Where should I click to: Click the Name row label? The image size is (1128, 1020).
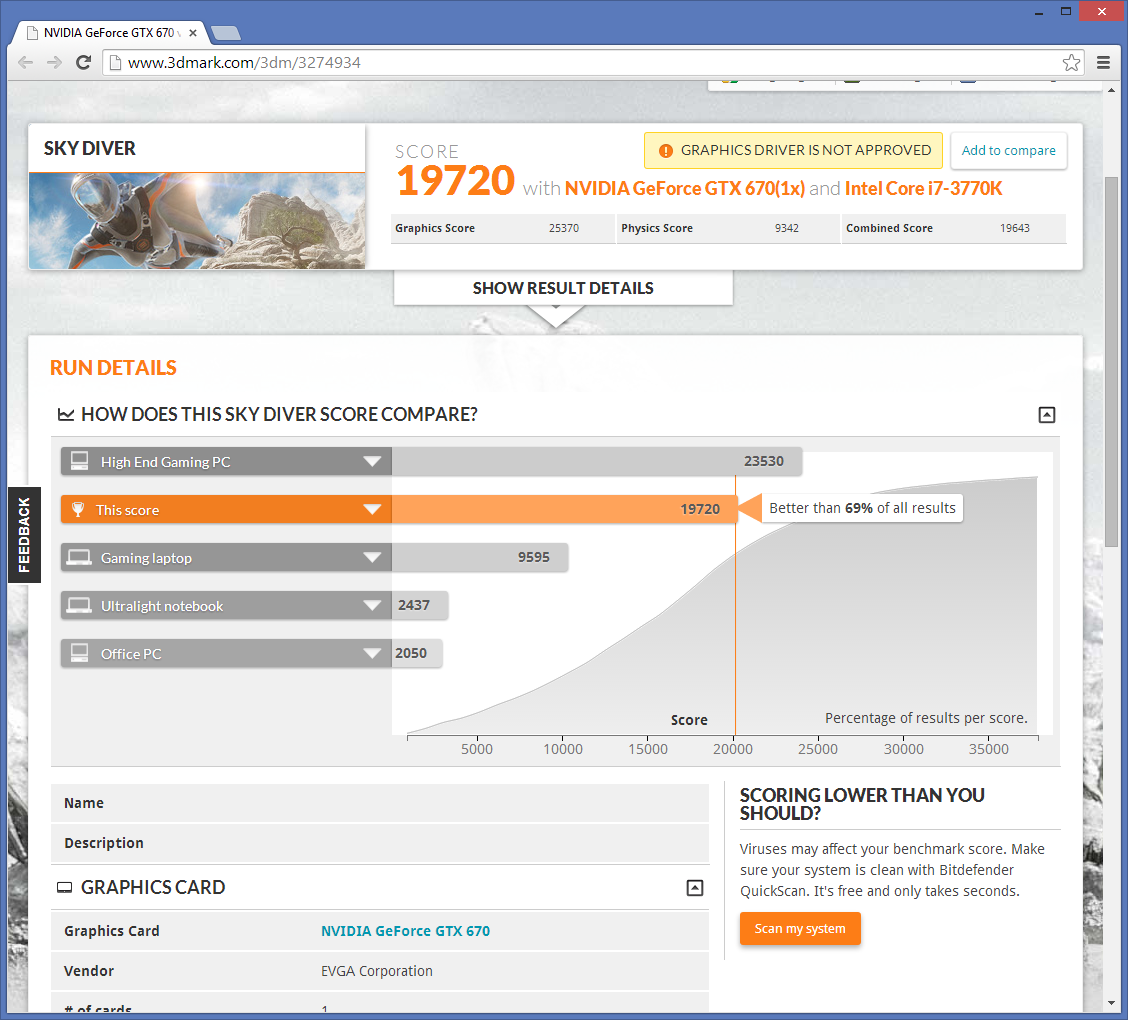tap(84, 803)
